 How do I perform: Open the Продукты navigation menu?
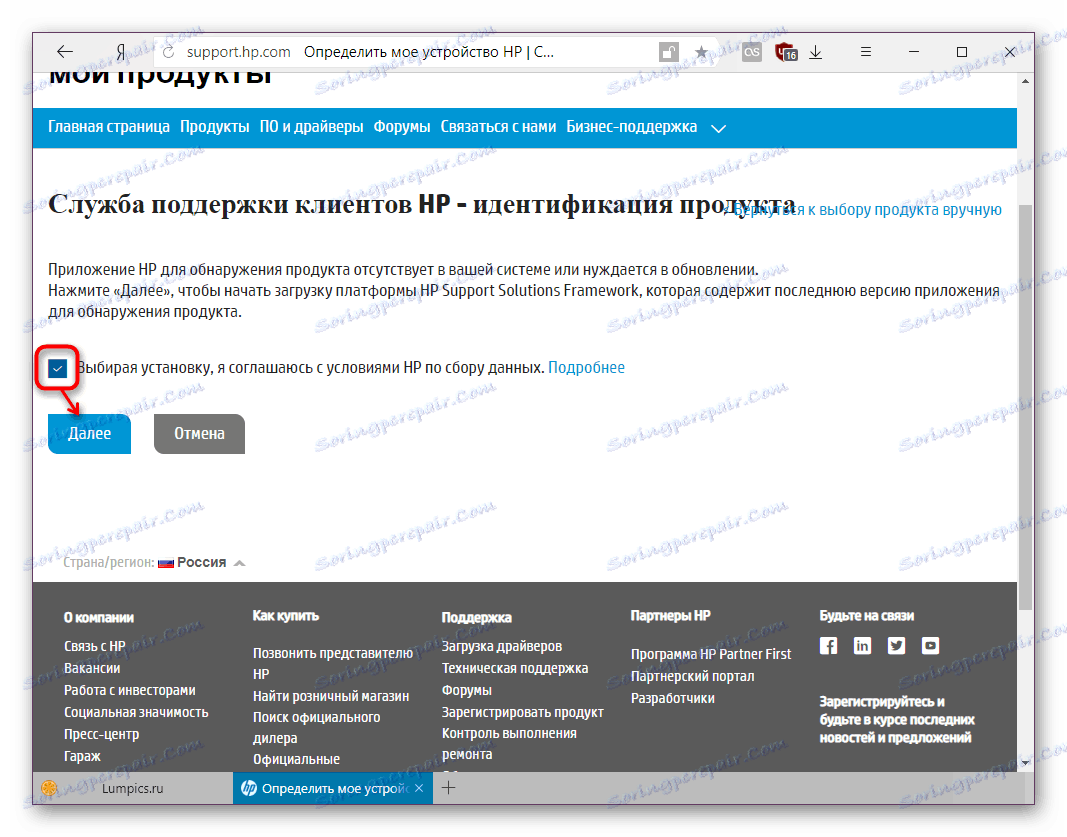(214, 127)
